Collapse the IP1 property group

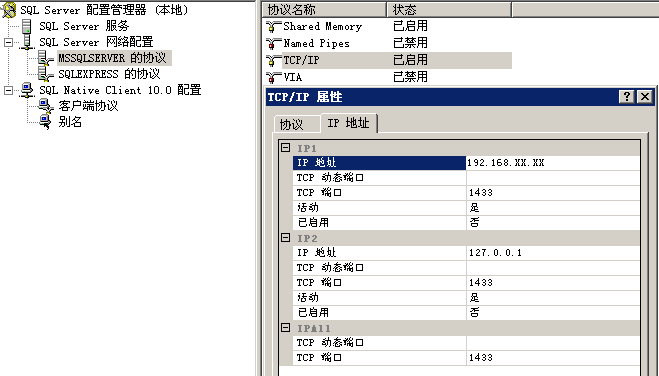point(285,147)
